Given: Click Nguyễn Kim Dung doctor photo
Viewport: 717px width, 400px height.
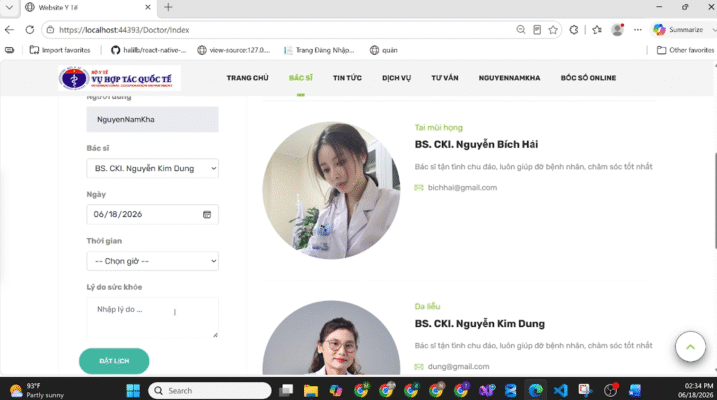Looking at the screenshot, I should [331, 338].
